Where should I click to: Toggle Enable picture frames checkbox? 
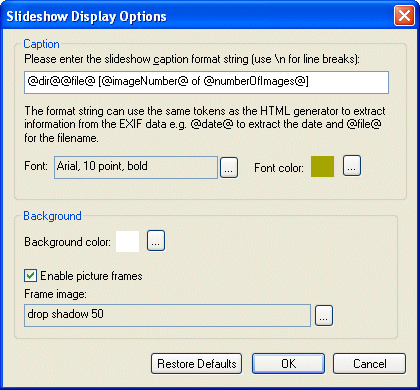point(30,276)
